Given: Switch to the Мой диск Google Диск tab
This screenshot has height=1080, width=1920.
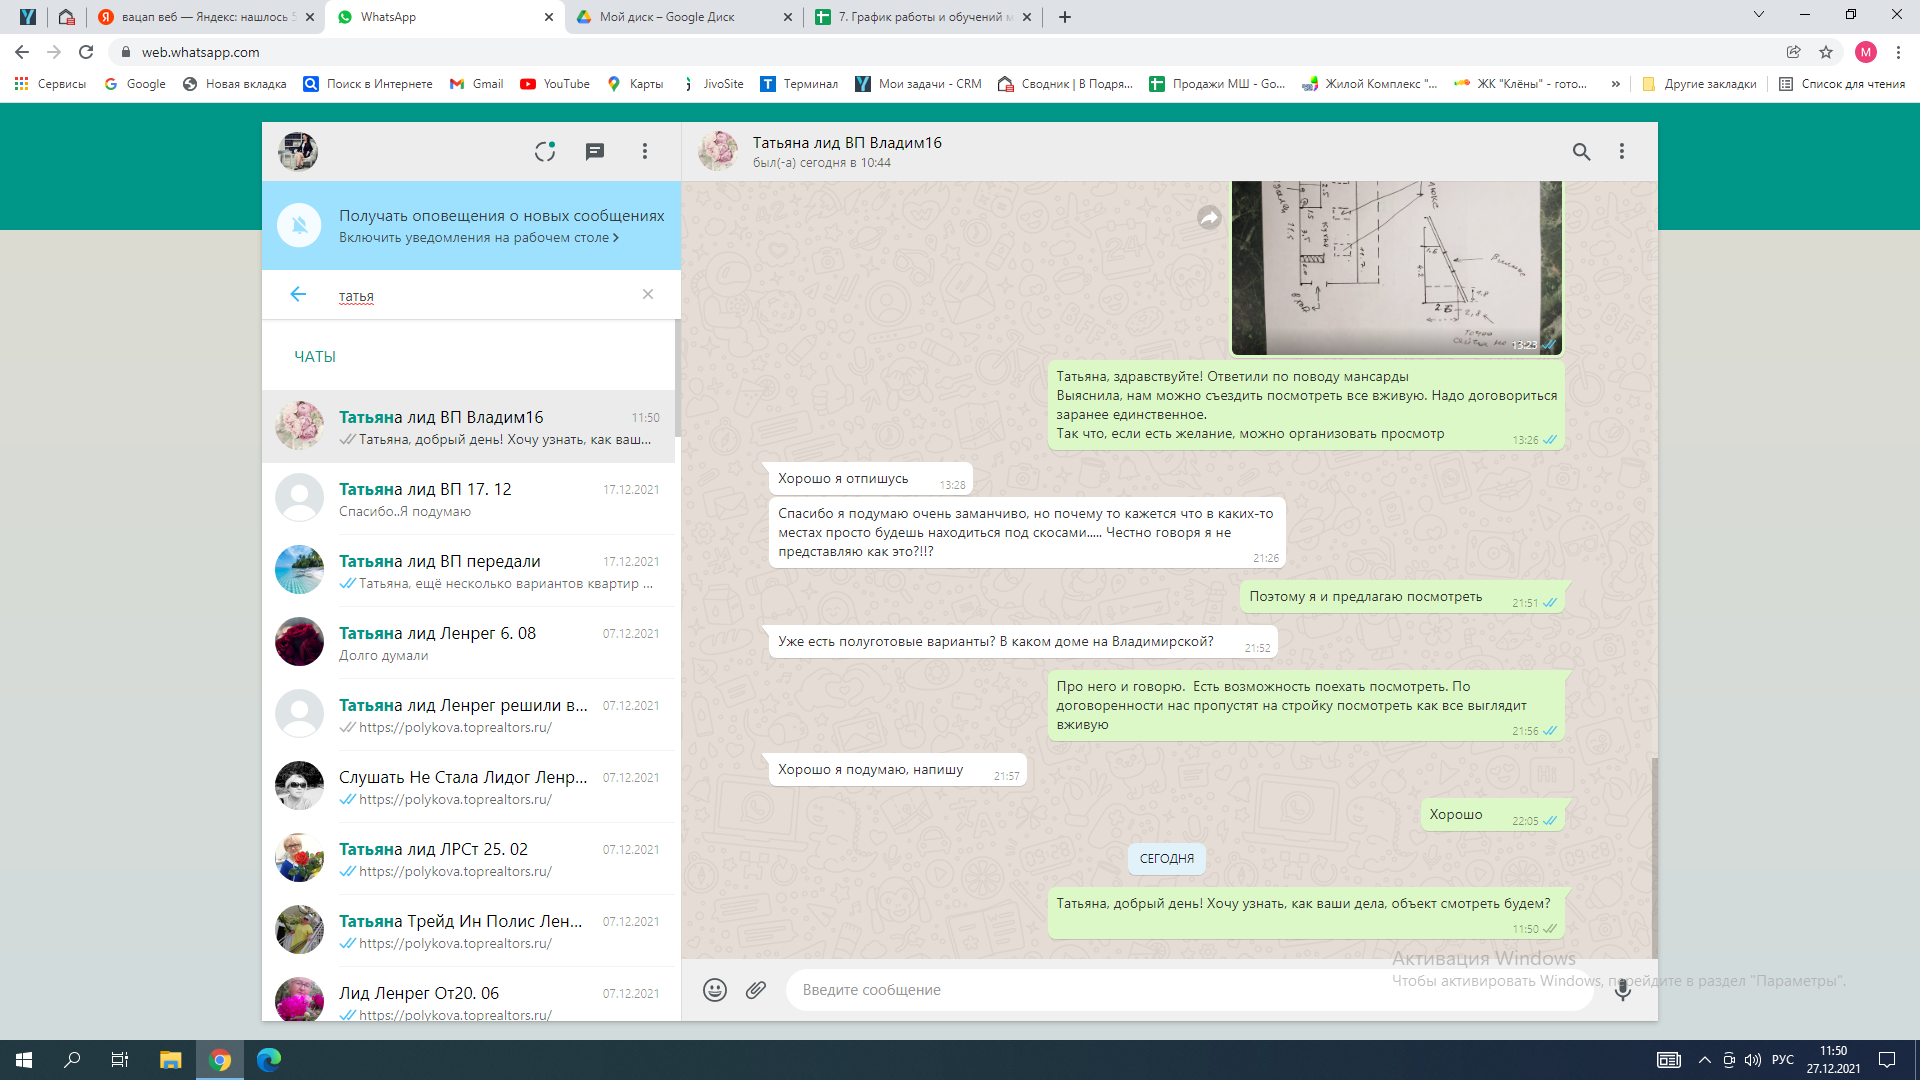Looking at the screenshot, I should 667,17.
